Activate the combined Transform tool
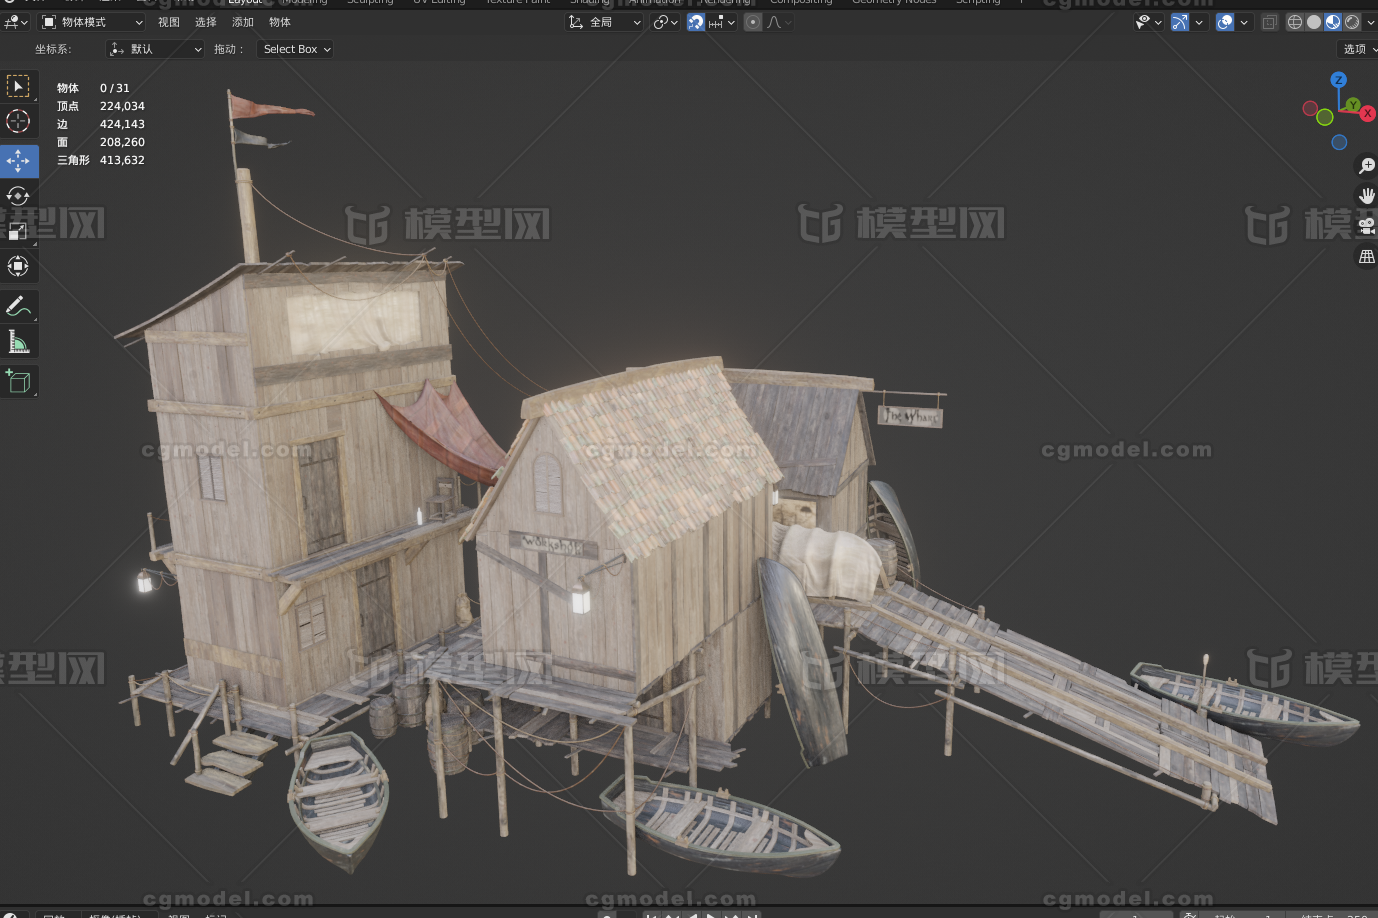This screenshot has width=1378, height=918. pos(18,266)
